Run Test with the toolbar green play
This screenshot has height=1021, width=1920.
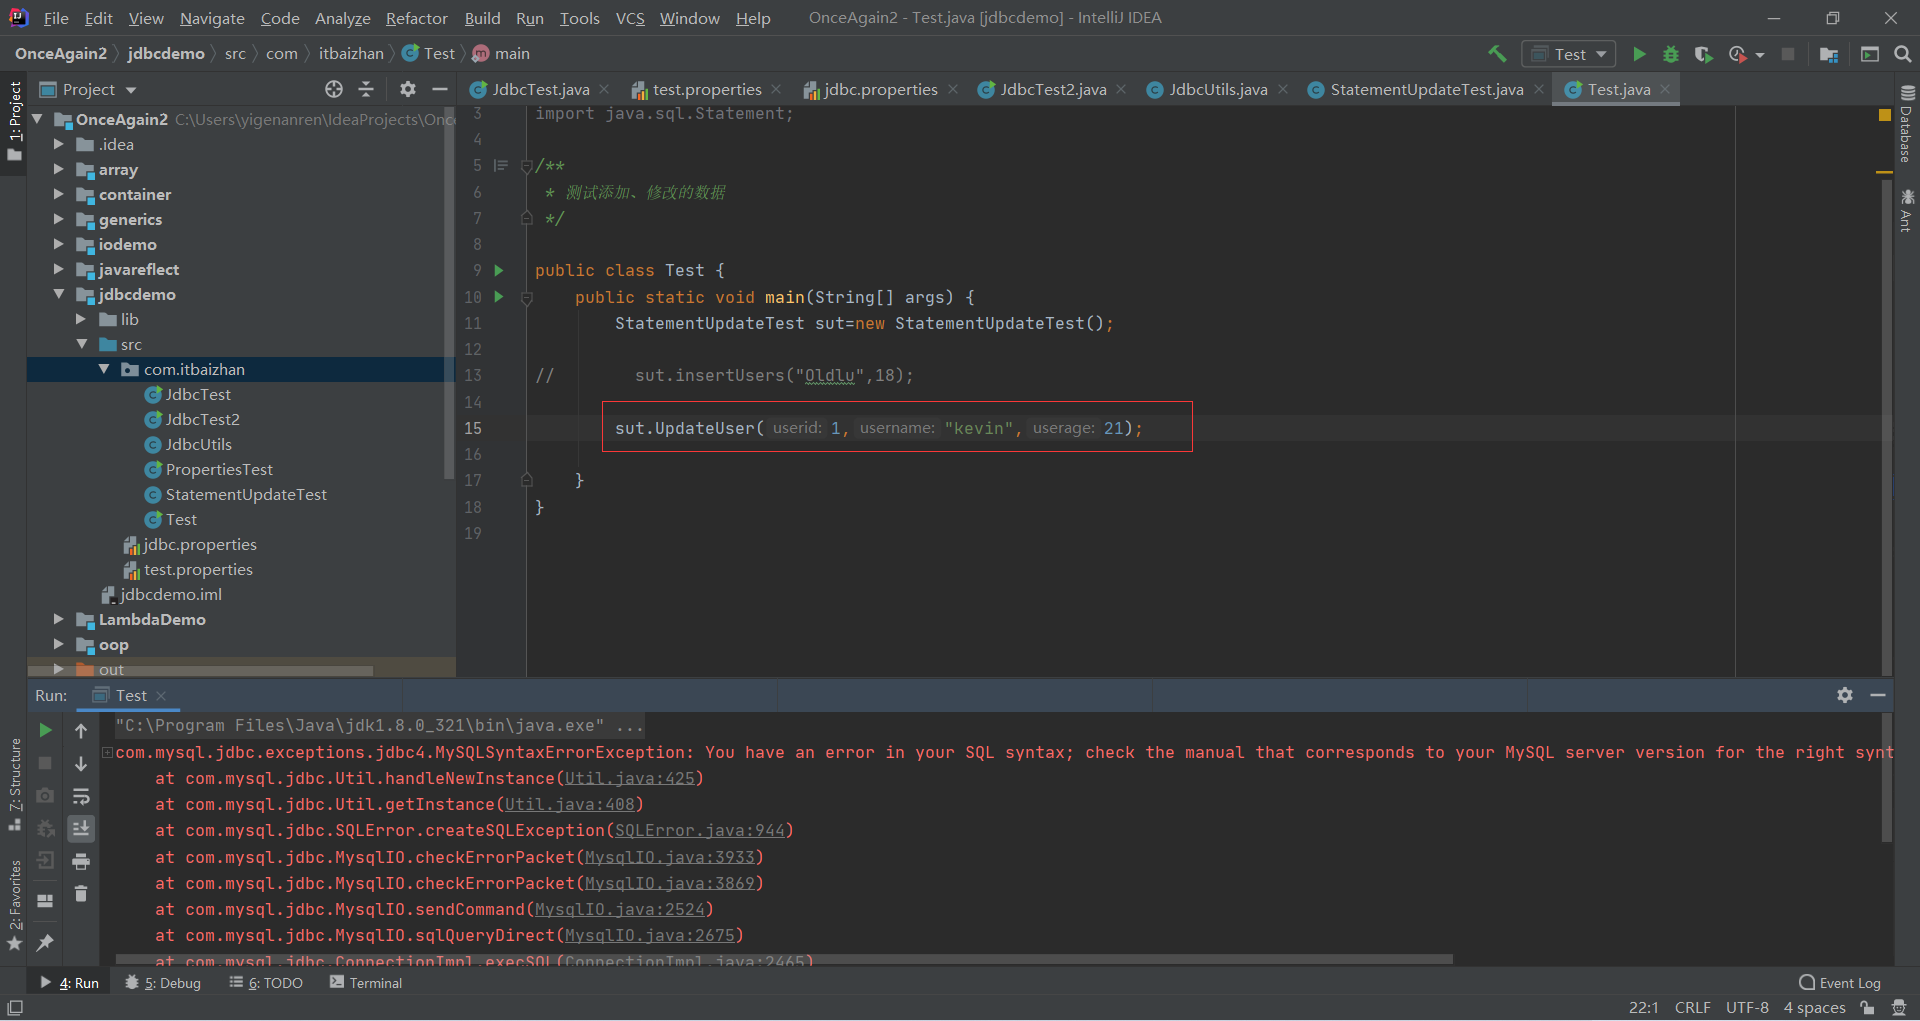pyautogui.click(x=1639, y=54)
